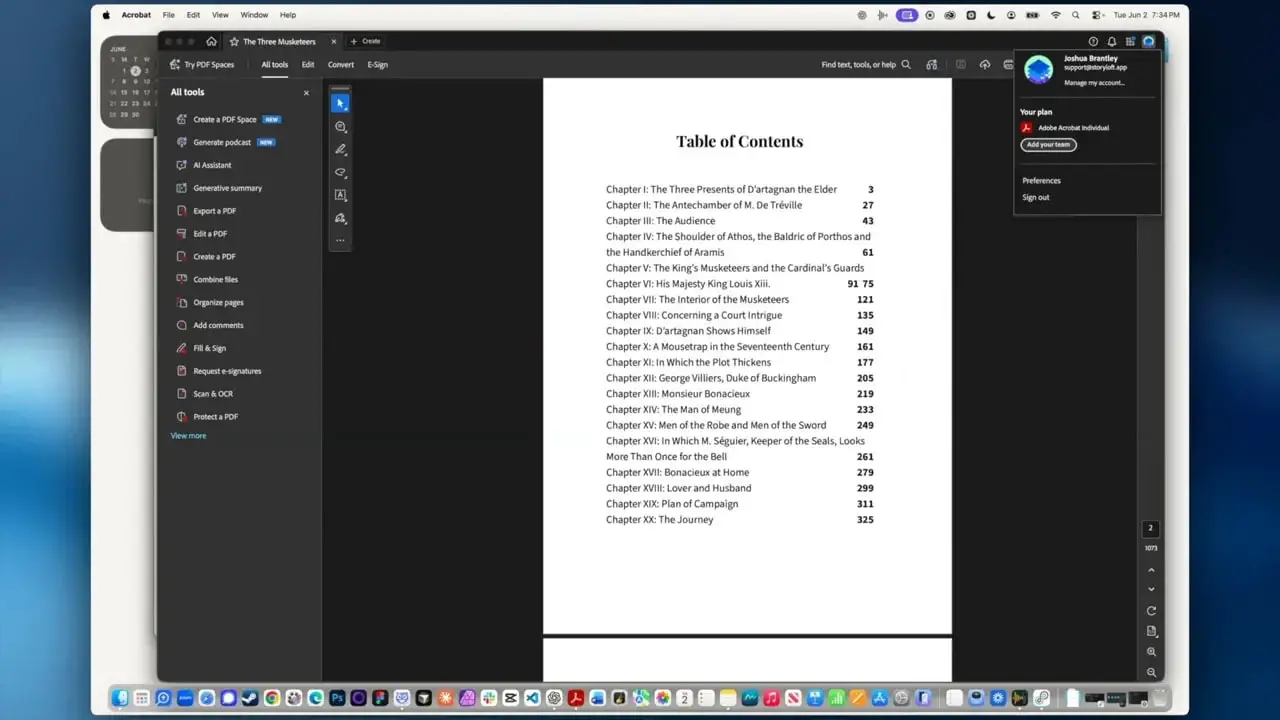Screen dimensions: 1280x720
Task: Open the Window menu in macOS menu bar
Action: [254, 15]
